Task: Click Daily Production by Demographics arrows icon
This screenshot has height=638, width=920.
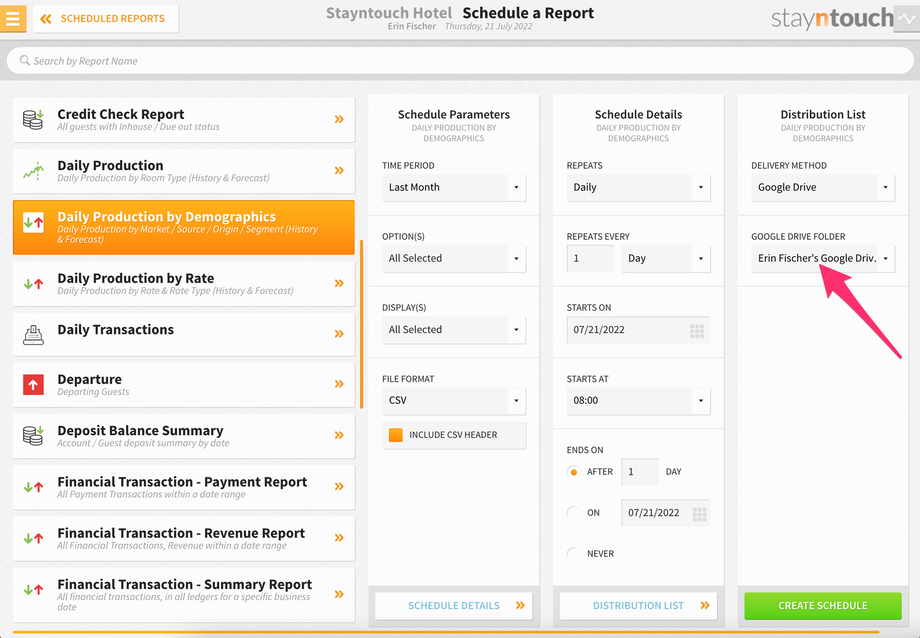Action: pyautogui.click(x=33, y=222)
